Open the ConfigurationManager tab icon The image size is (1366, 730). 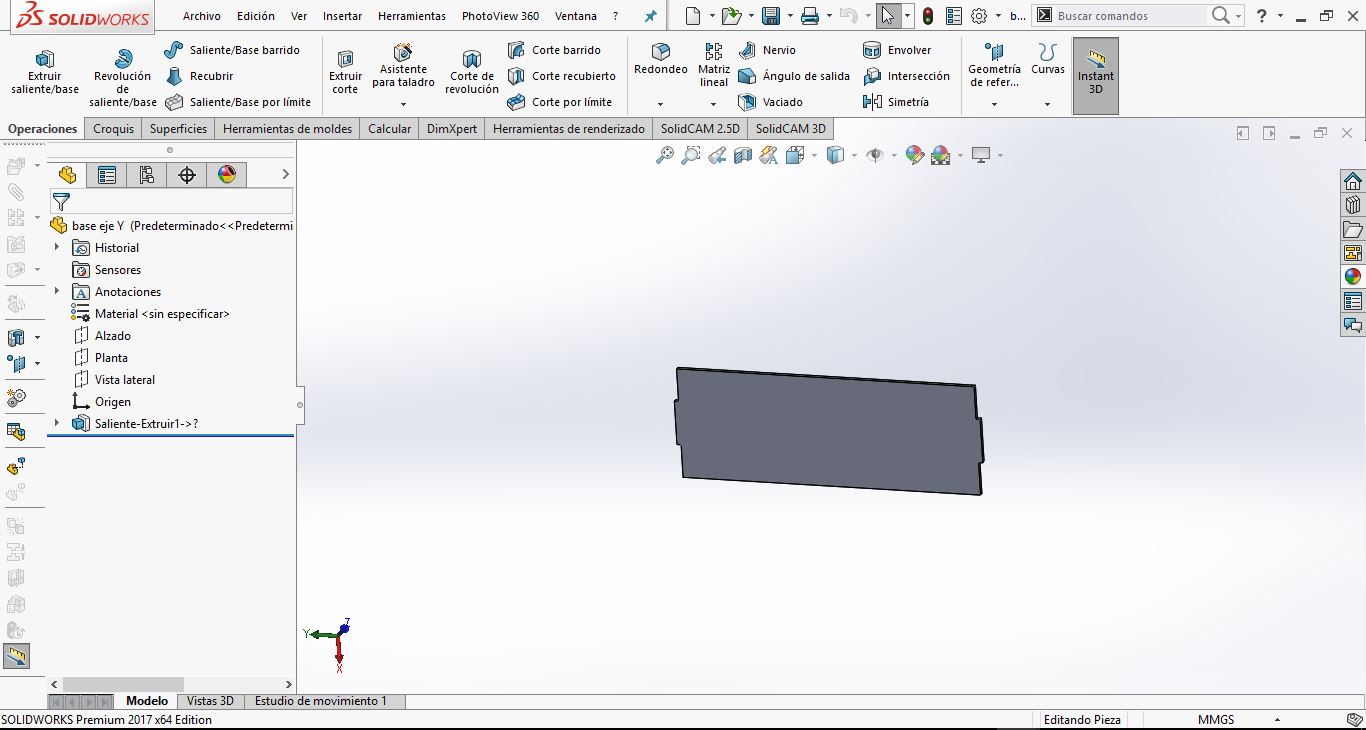point(147,175)
